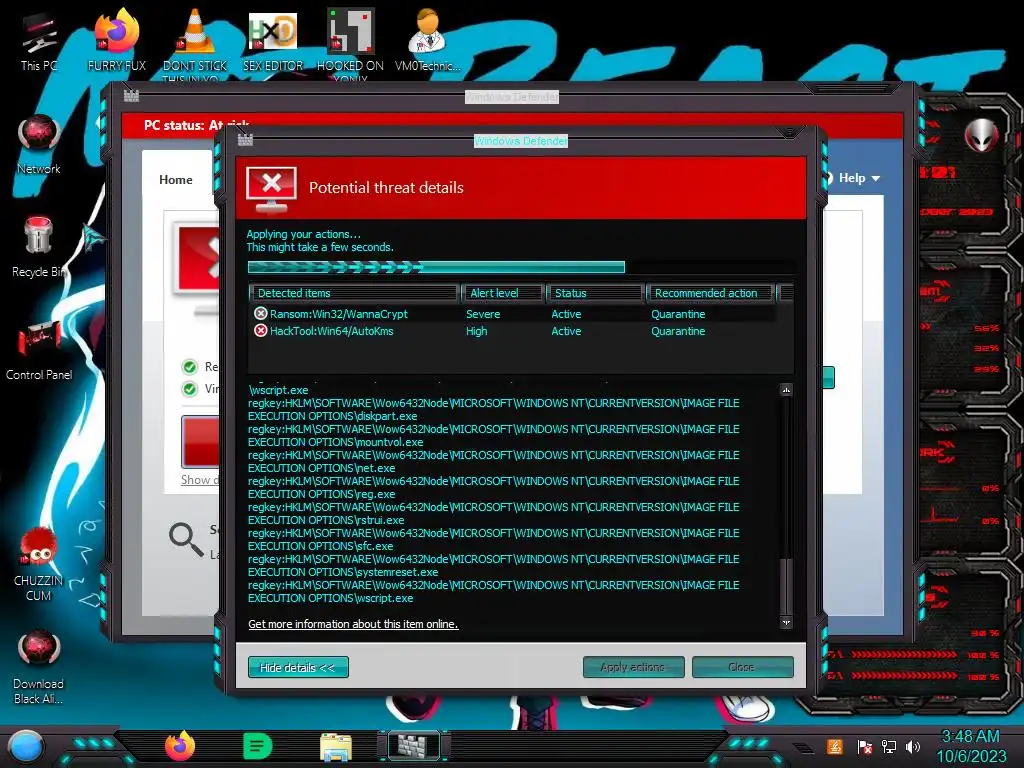1024x768 pixels.
Task: Click the threat dialog title bar menu icon
Action: [x=246, y=140]
